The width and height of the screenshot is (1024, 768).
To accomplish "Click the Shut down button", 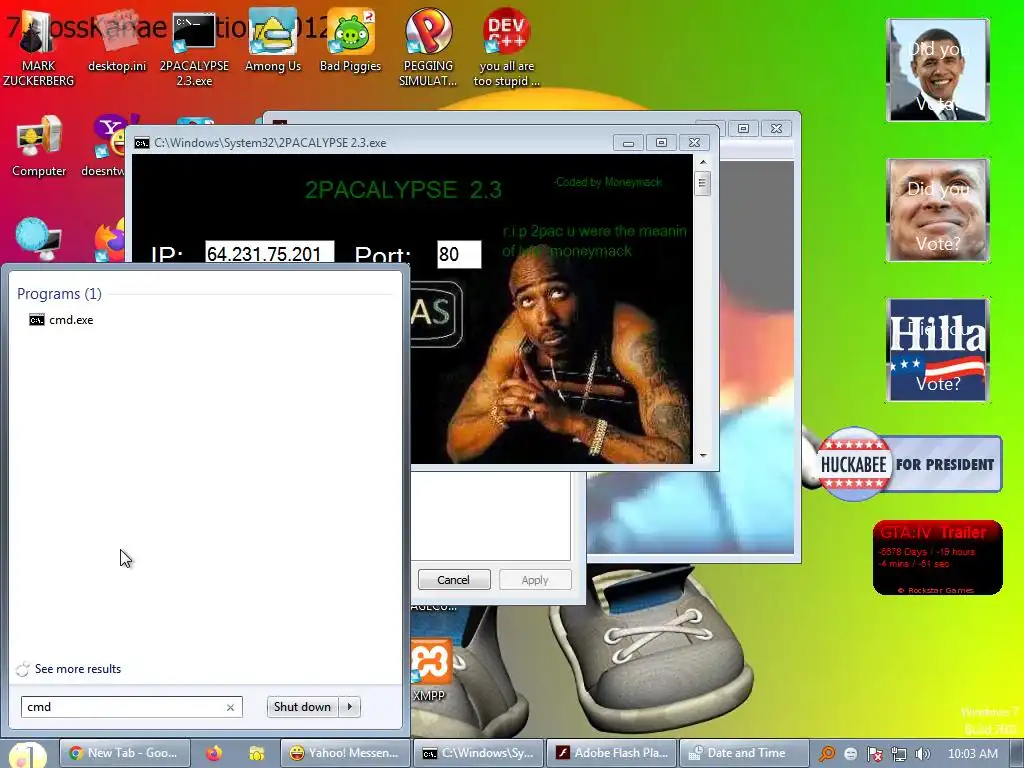I will [x=302, y=707].
